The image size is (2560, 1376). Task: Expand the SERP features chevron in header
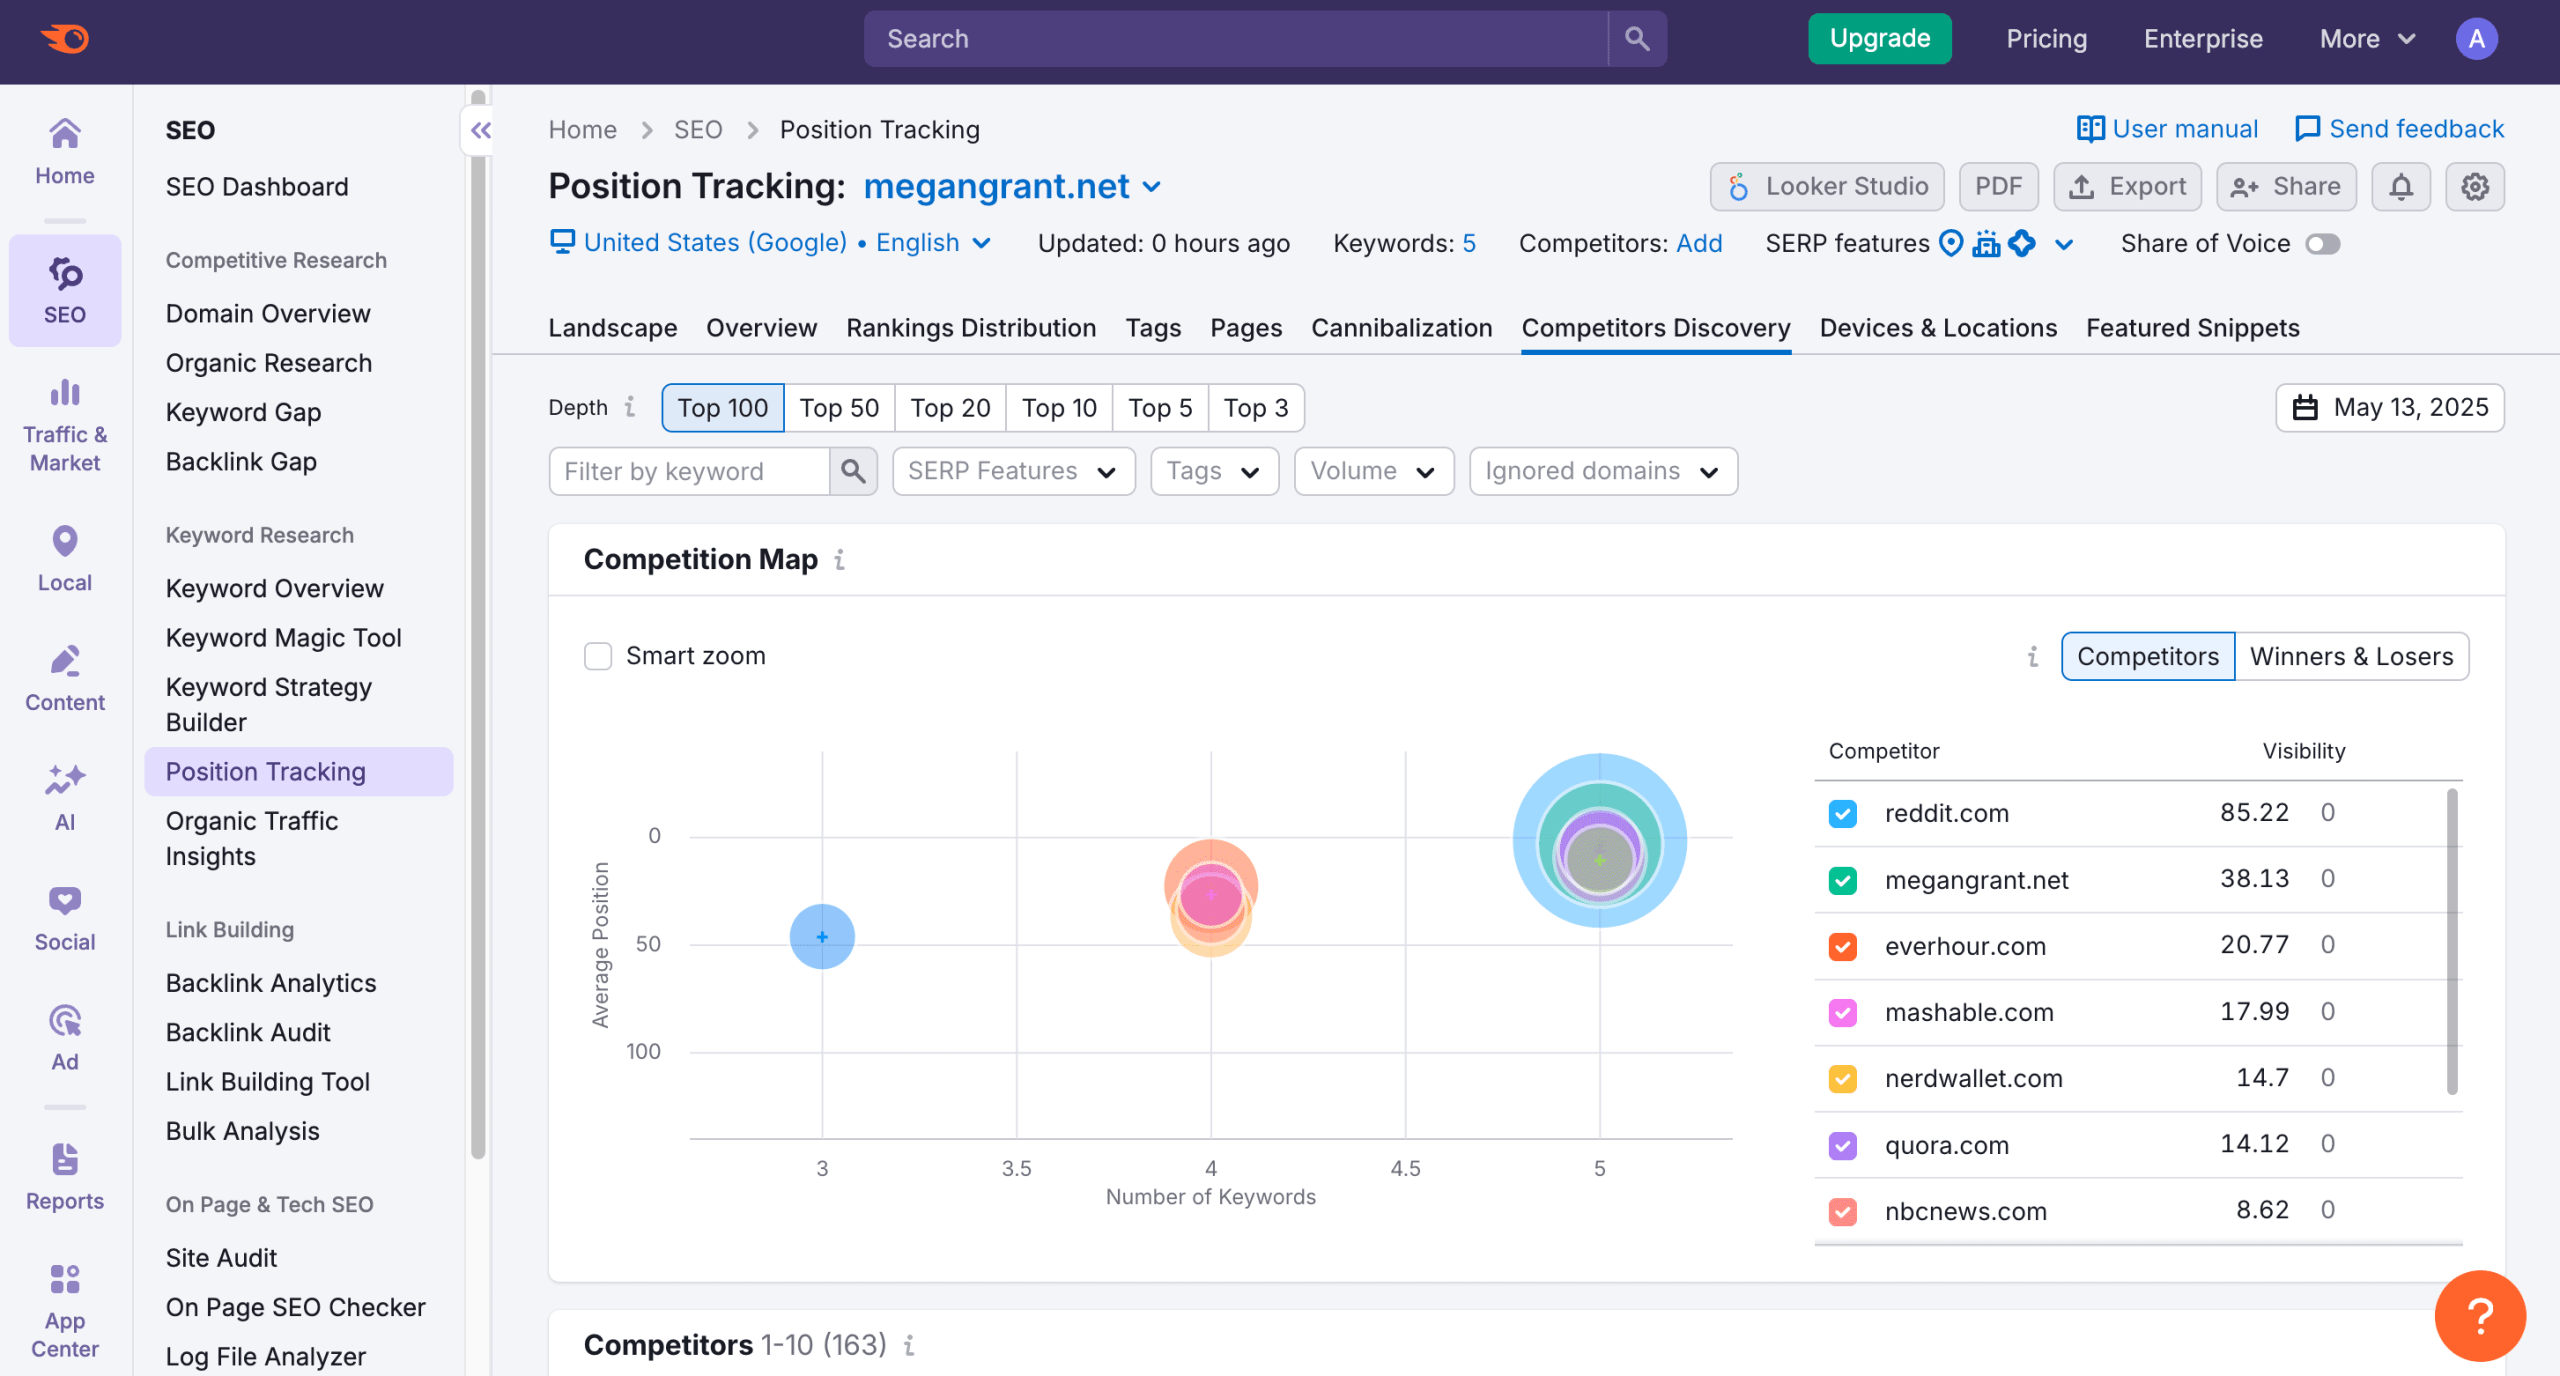[2064, 244]
